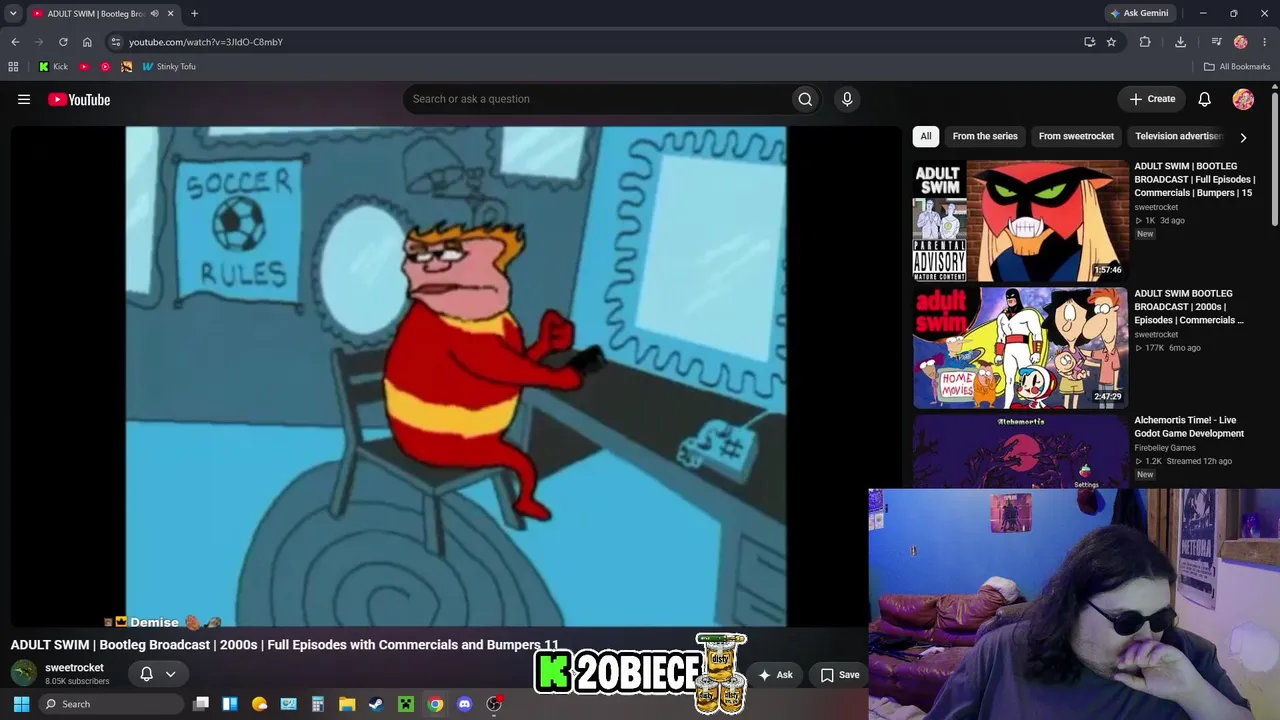
Task: Click the Ask Gemini button
Action: (1138, 14)
